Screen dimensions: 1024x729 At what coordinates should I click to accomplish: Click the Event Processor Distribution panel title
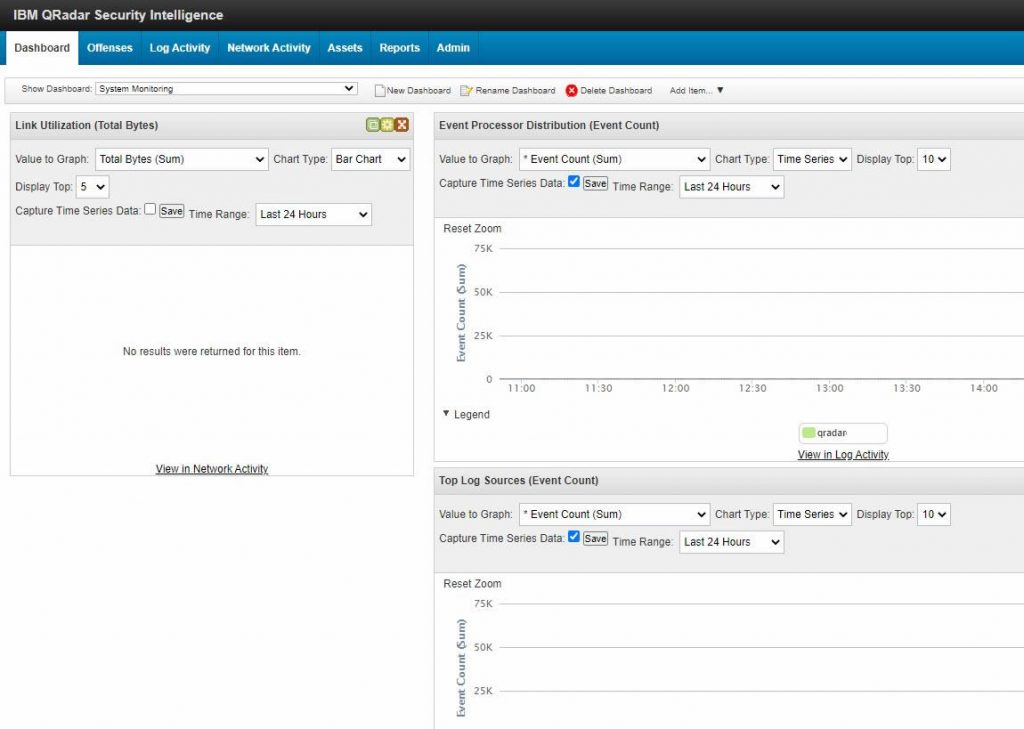(549, 125)
